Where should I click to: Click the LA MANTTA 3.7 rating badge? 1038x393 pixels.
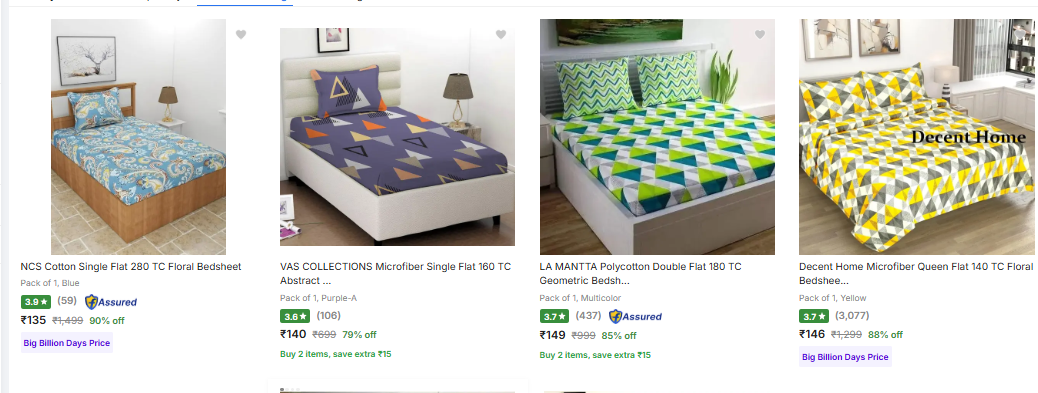555,316
